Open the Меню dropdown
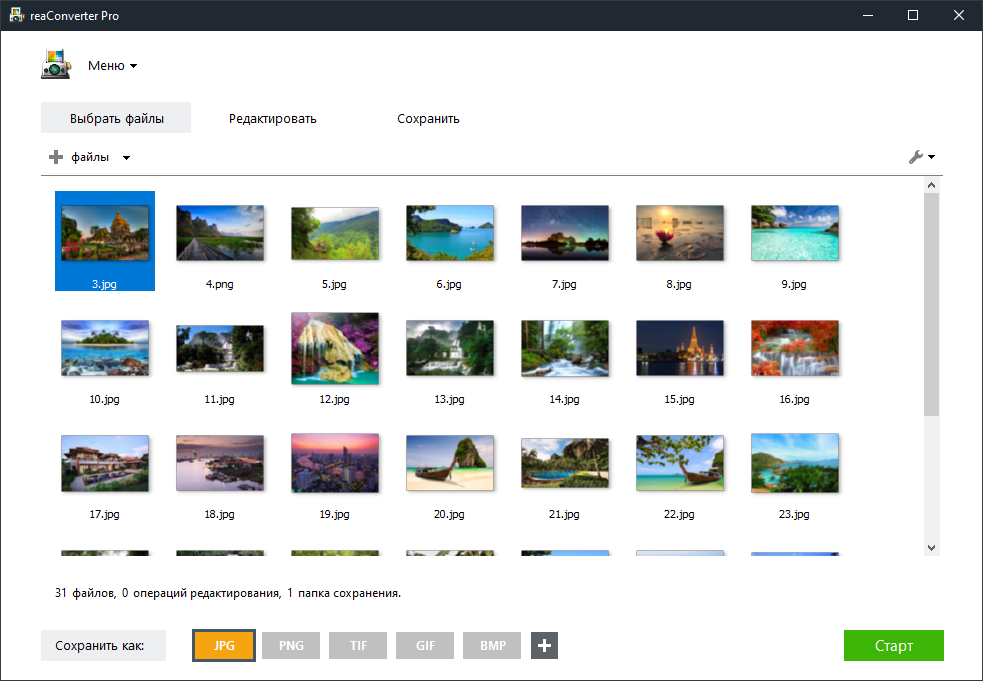 pyautogui.click(x=112, y=66)
